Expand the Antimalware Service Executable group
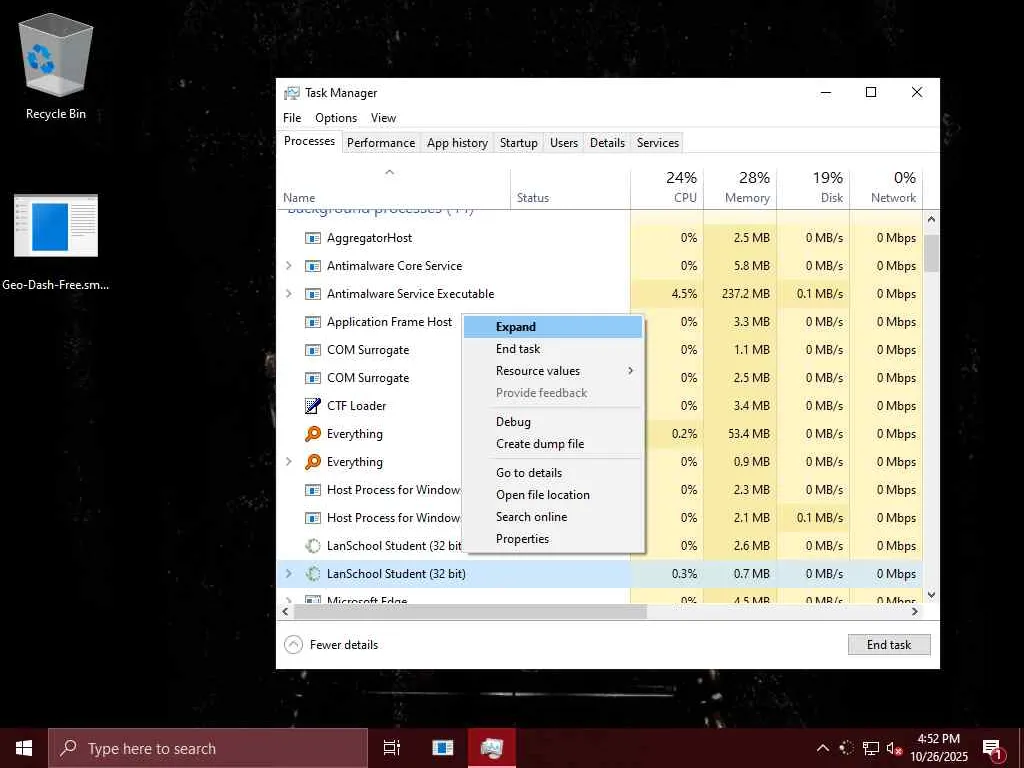This screenshot has width=1024, height=768. click(289, 294)
